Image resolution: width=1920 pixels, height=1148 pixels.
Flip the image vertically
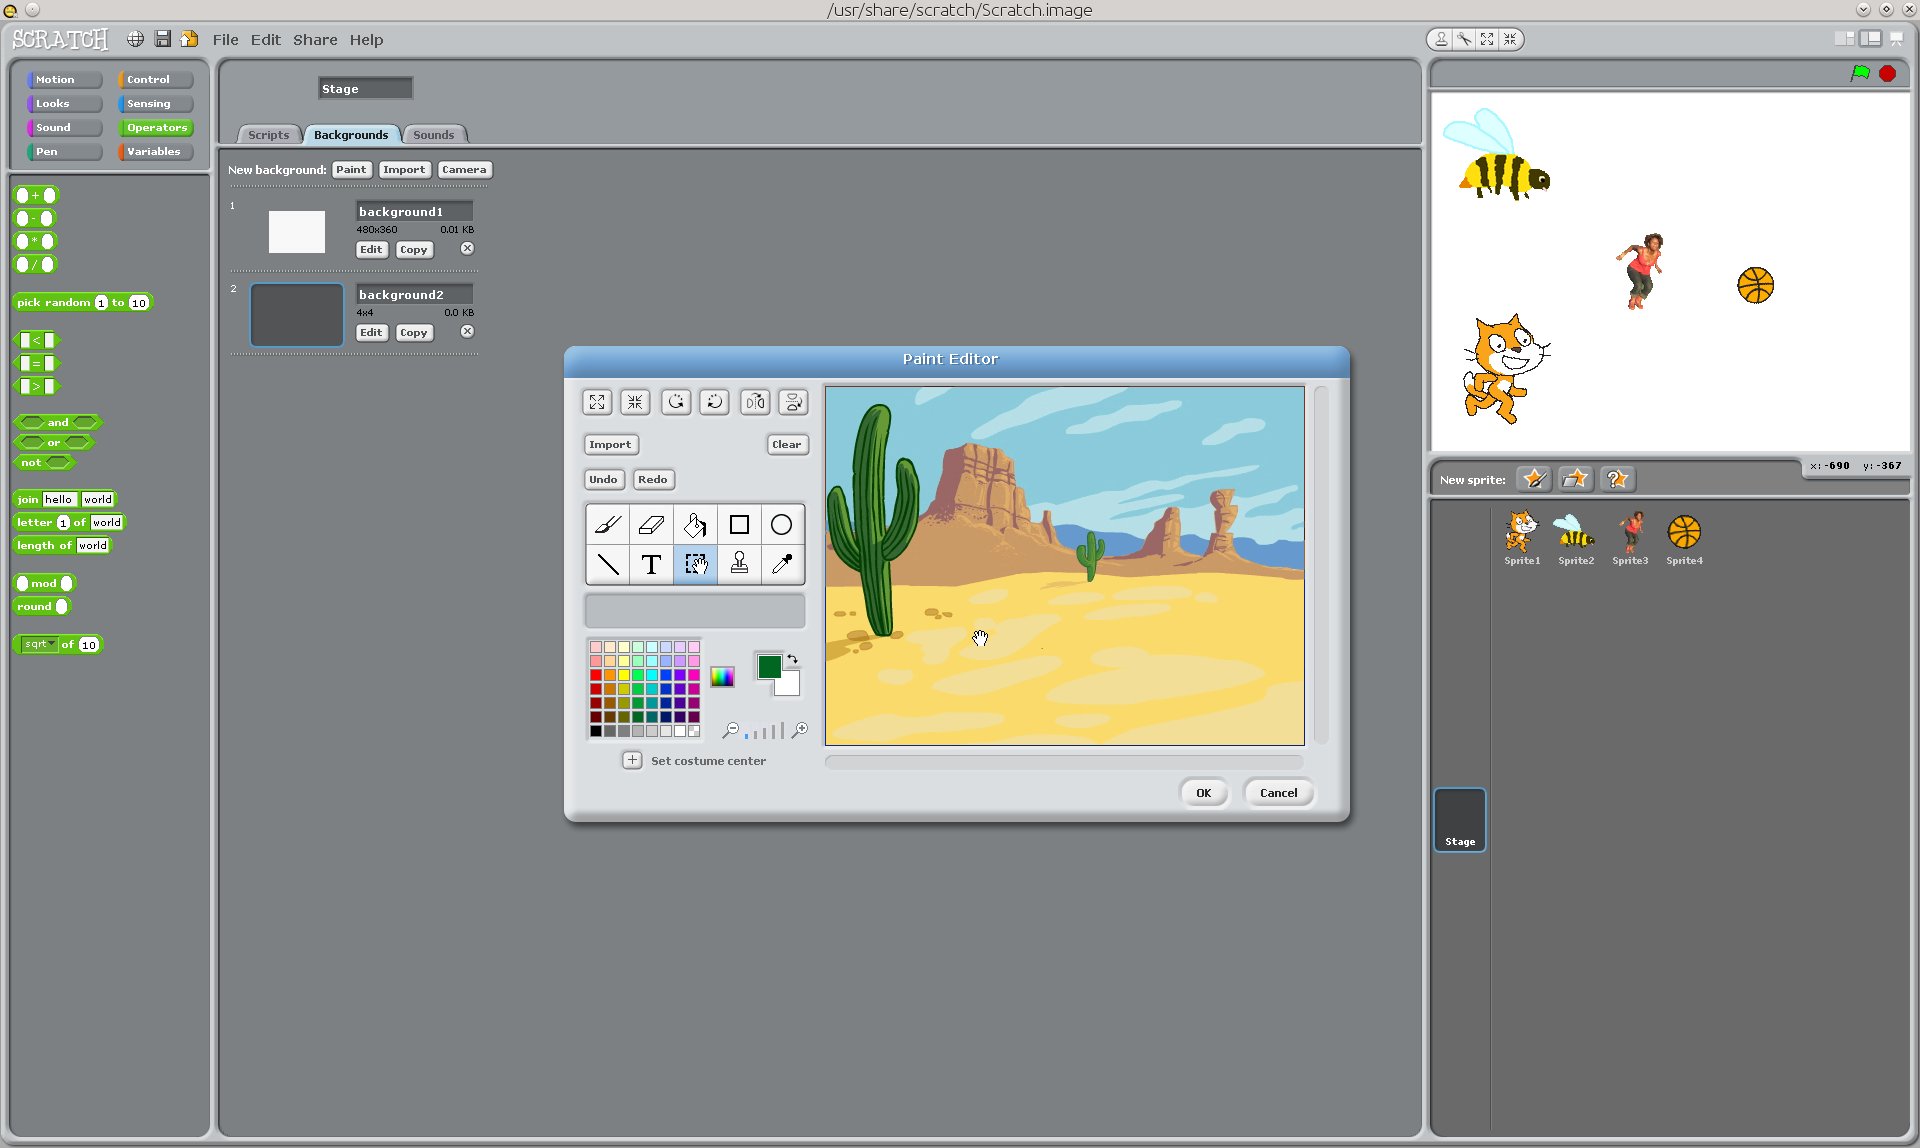pyautogui.click(x=793, y=402)
